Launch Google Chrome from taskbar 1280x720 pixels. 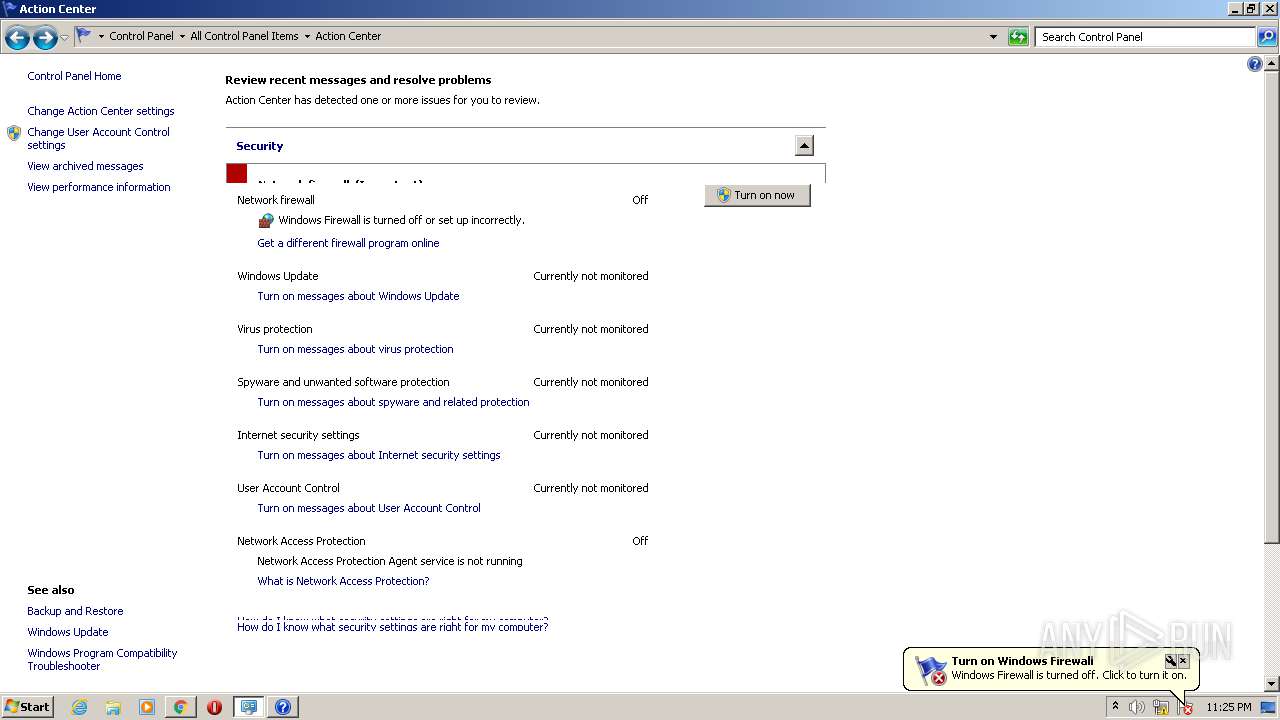coord(180,707)
